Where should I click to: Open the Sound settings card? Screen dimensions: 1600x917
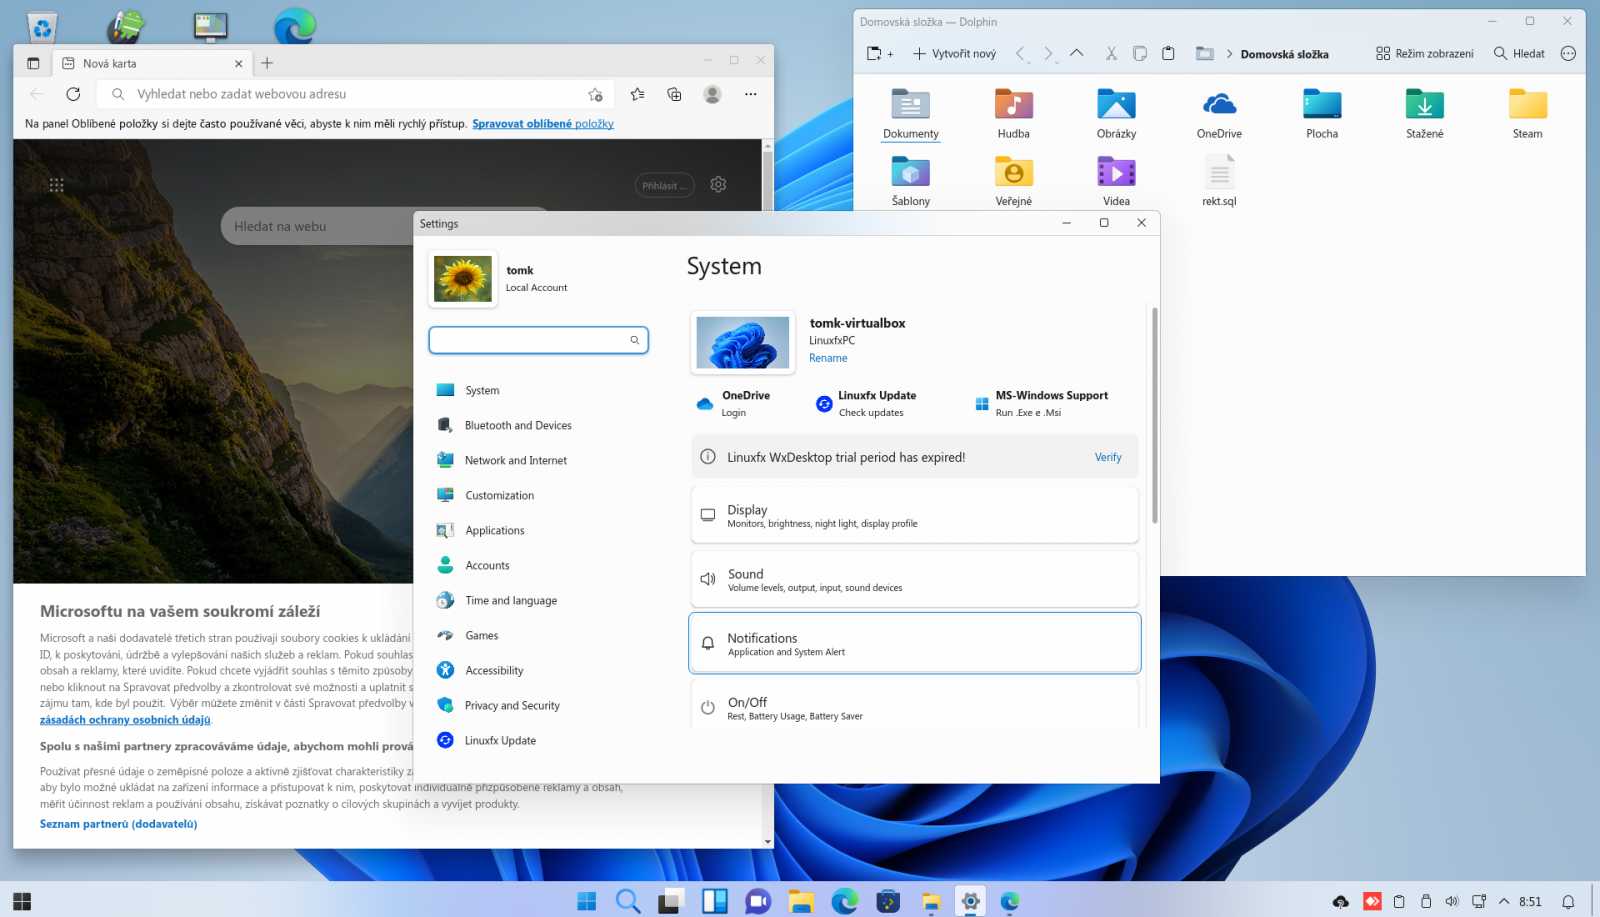tap(914, 579)
